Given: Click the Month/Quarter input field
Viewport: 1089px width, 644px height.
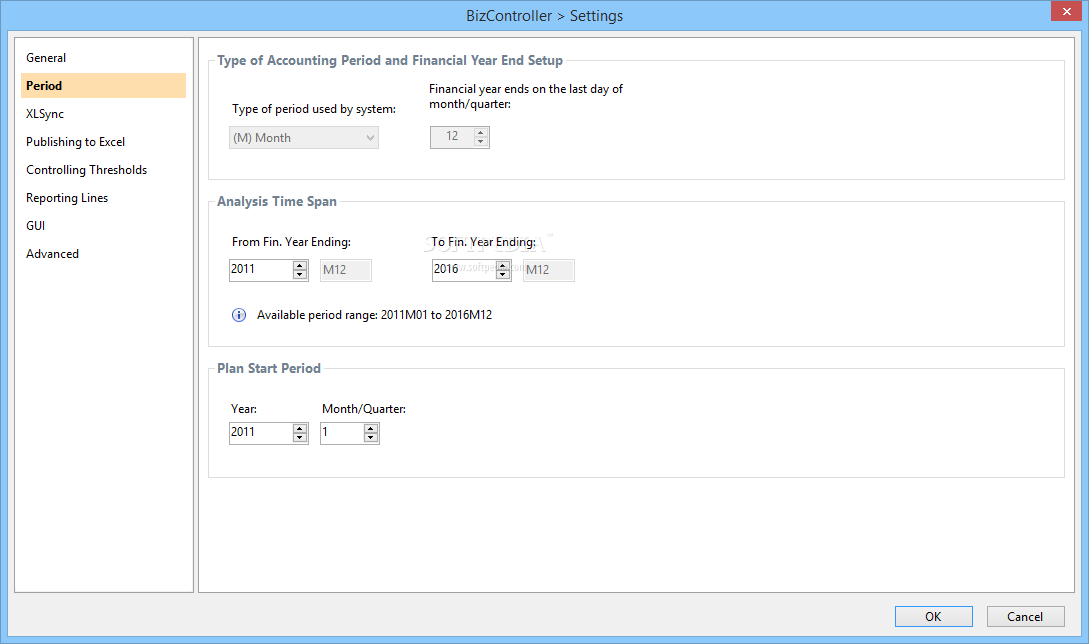Looking at the screenshot, I should (x=342, y=433).
